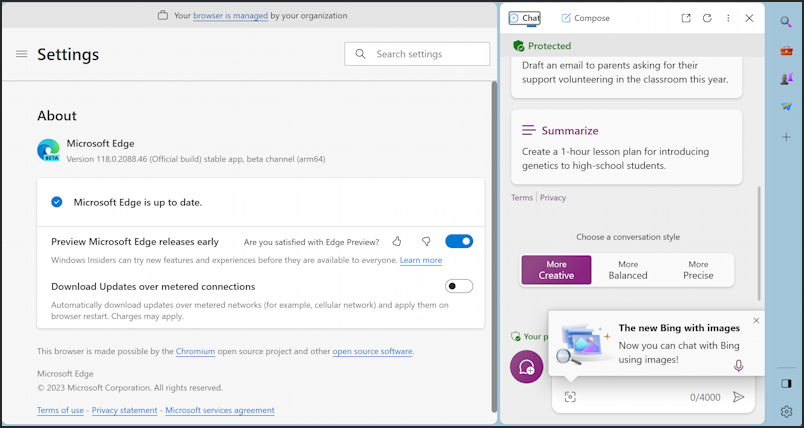Open the open source software link
The width and height of the screenshot is (804, 428).
pos(372,352)
